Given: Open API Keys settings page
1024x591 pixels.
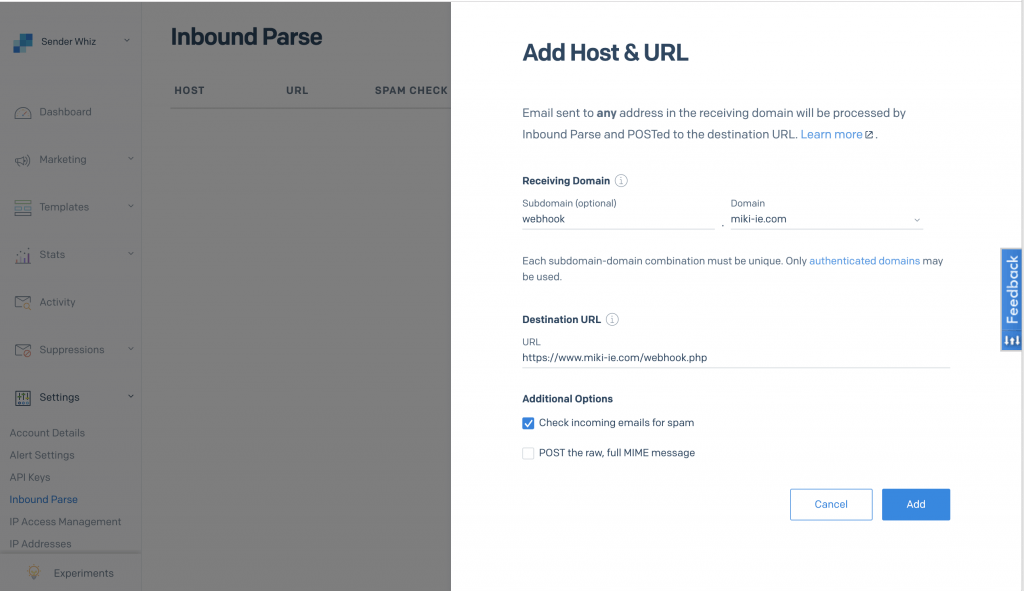Looking at the screenshot, I should click(x=30, y=477).
